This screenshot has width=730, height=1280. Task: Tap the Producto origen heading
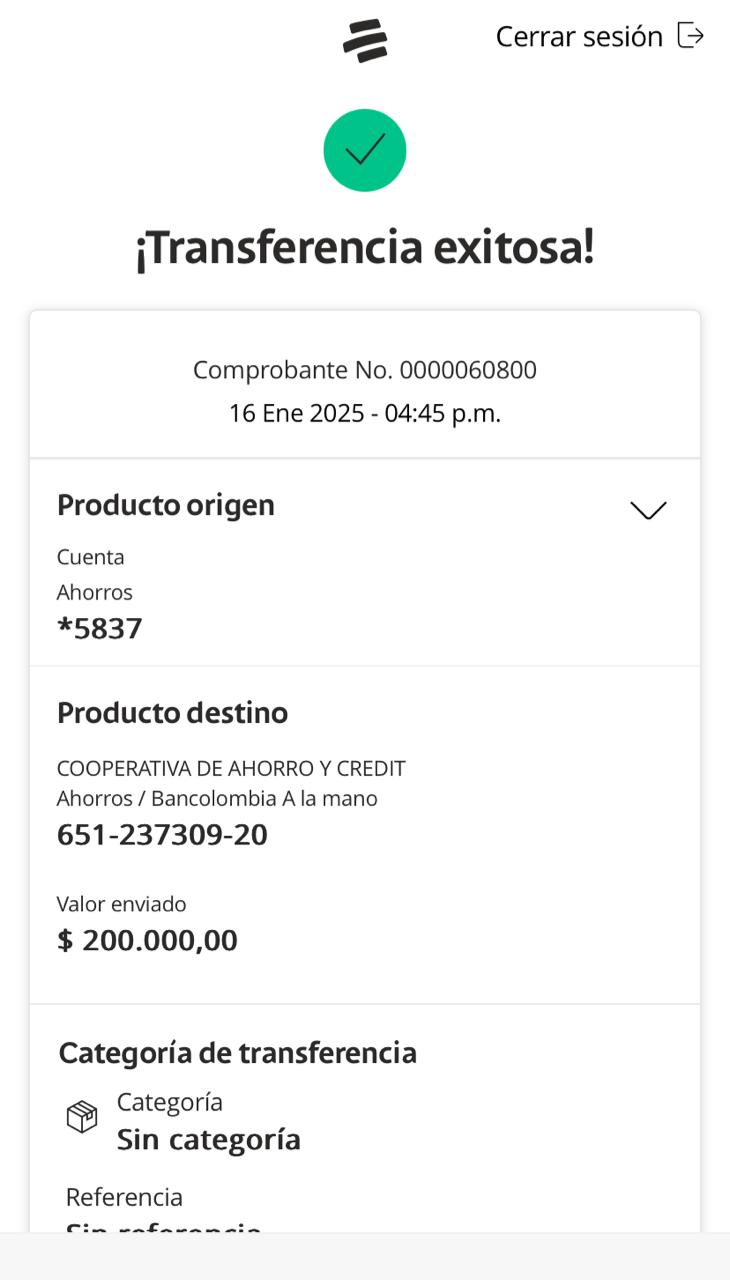pyautogui.click(x=166, y=505)
